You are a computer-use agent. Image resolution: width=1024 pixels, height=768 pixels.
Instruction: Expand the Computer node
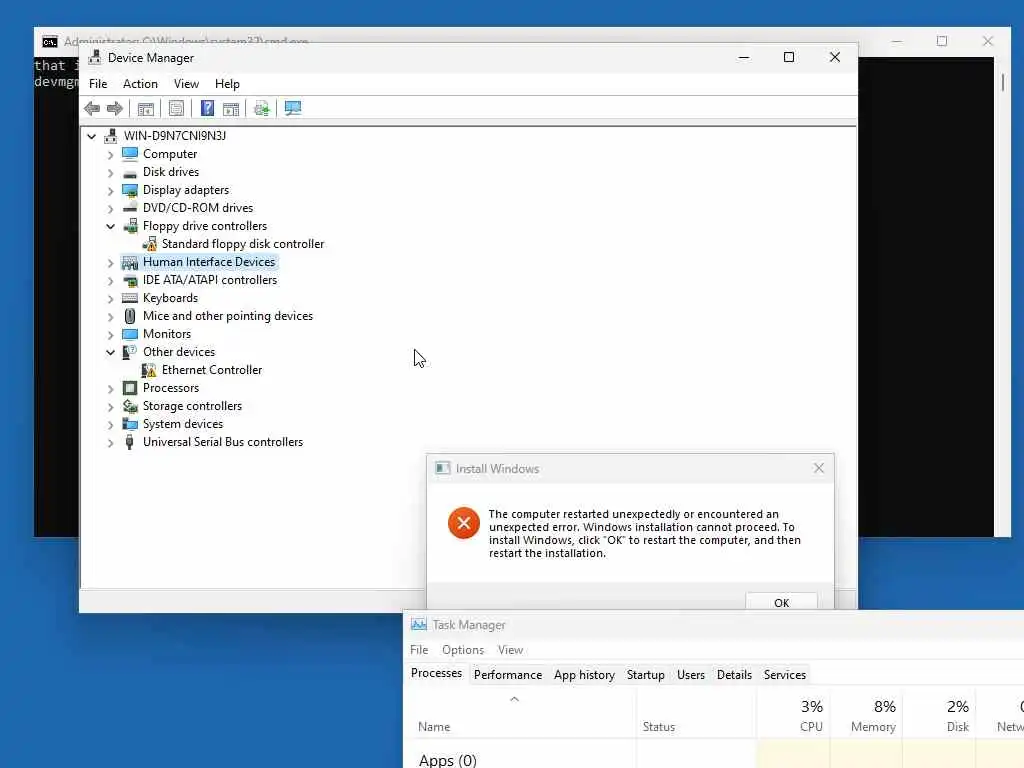pyautogui.click(x=110, y=155)
